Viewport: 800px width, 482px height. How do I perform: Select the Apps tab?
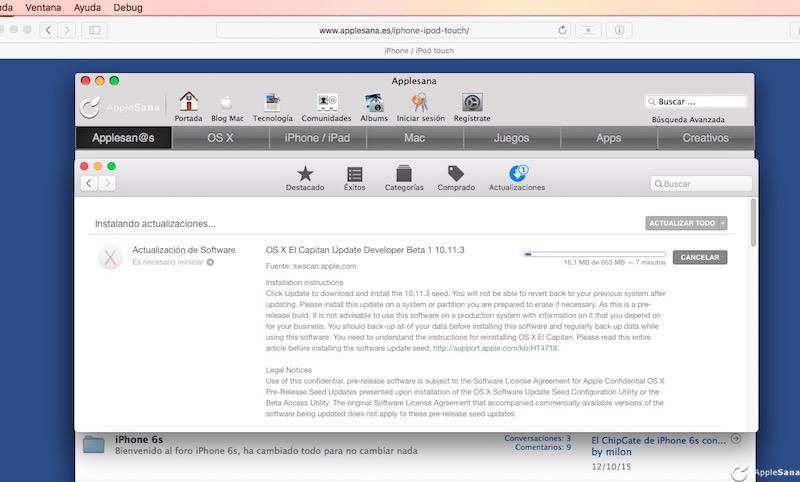pyautogui.click(x=609, y=138)
